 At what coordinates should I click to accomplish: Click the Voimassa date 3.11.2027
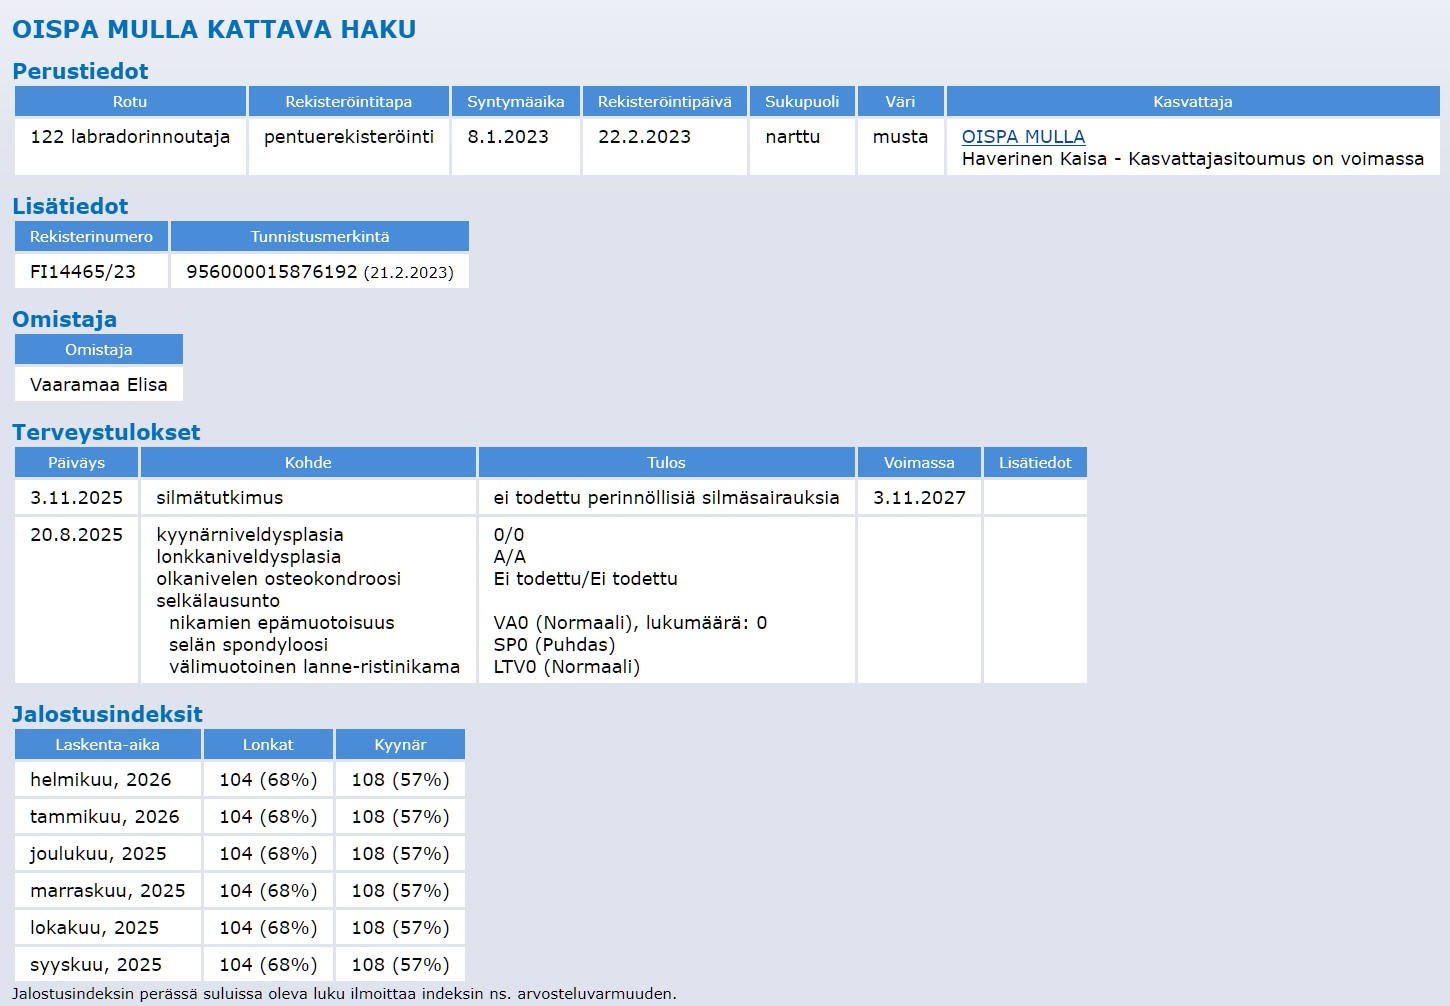[919, 498]
